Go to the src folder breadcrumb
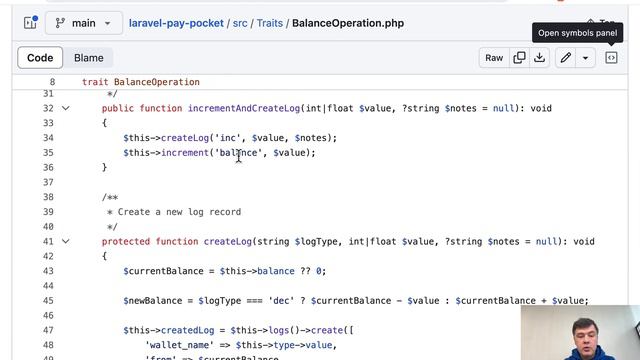 [240, 23]
